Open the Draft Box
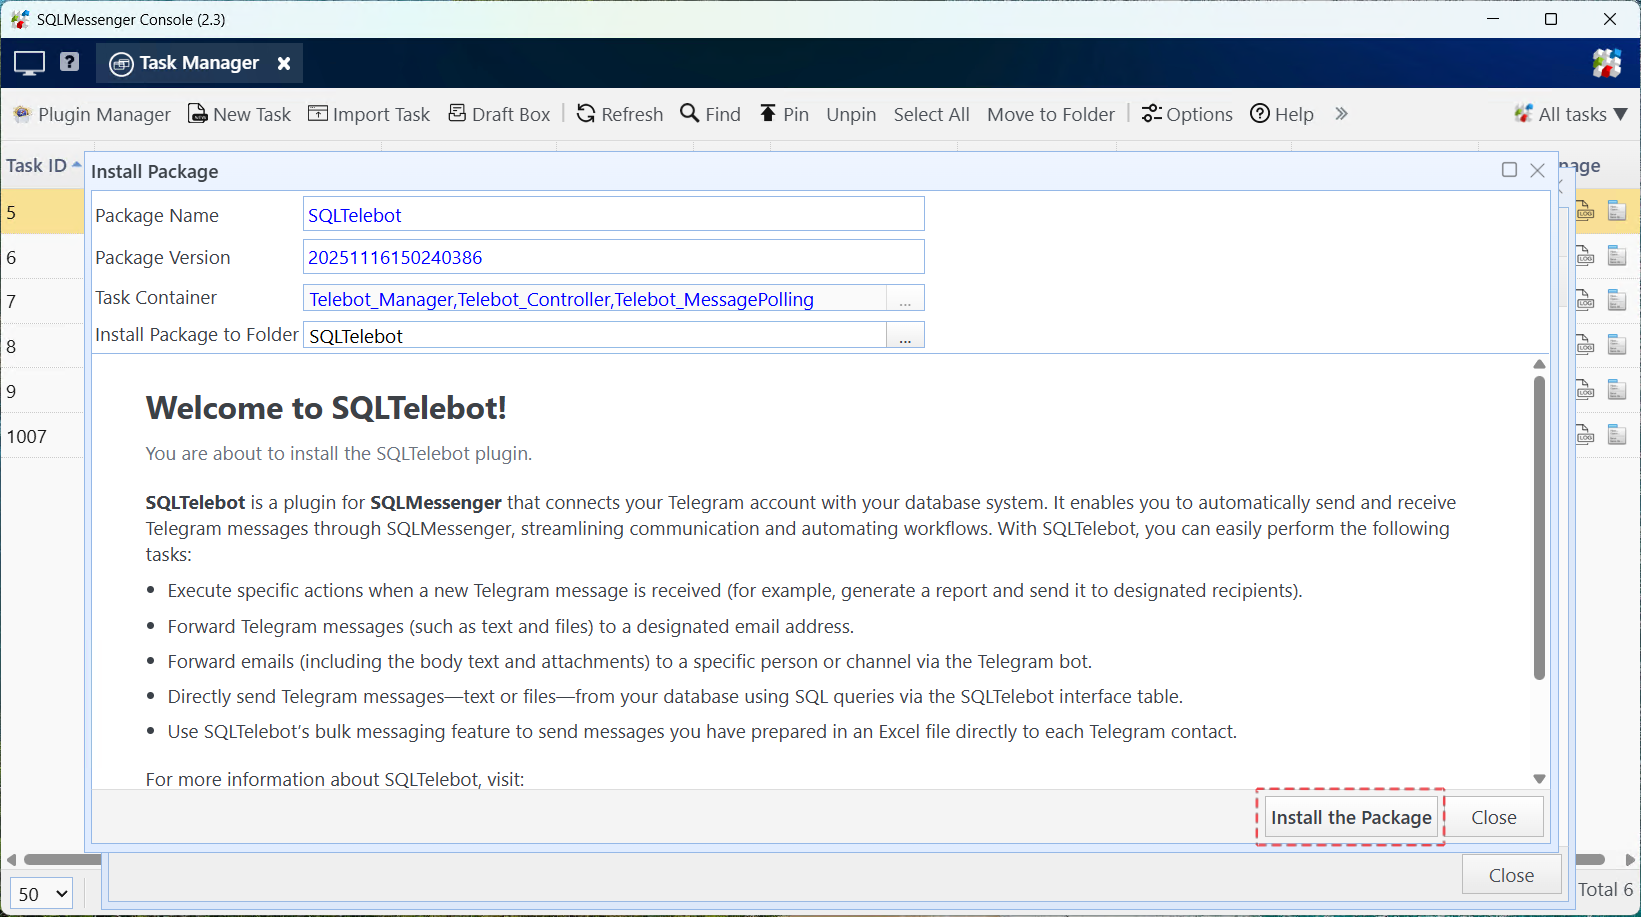 pos(499,114)
